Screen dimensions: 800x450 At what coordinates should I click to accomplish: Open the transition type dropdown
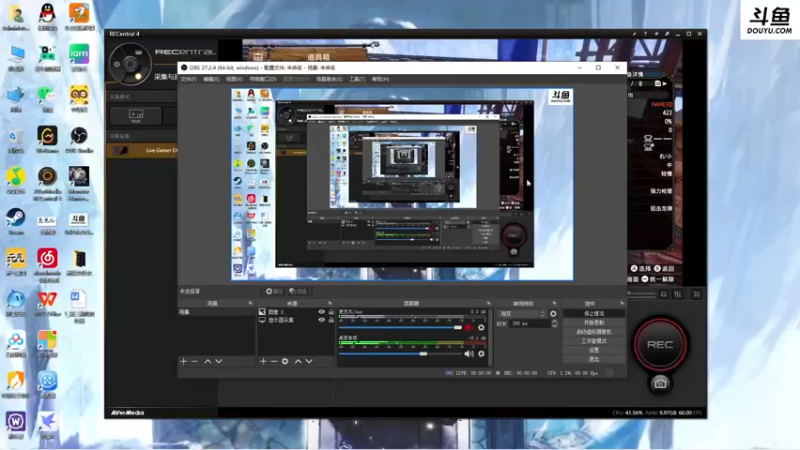click(521, 314)
